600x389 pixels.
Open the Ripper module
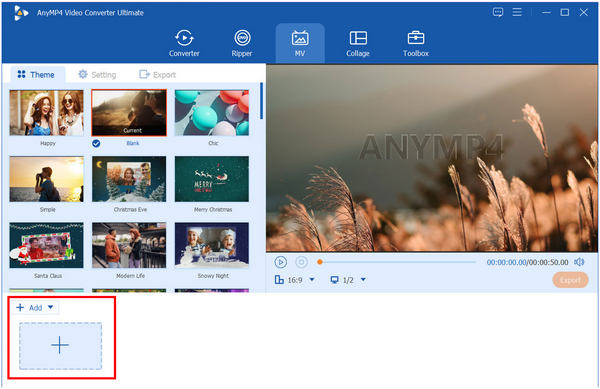coord(242,43)
